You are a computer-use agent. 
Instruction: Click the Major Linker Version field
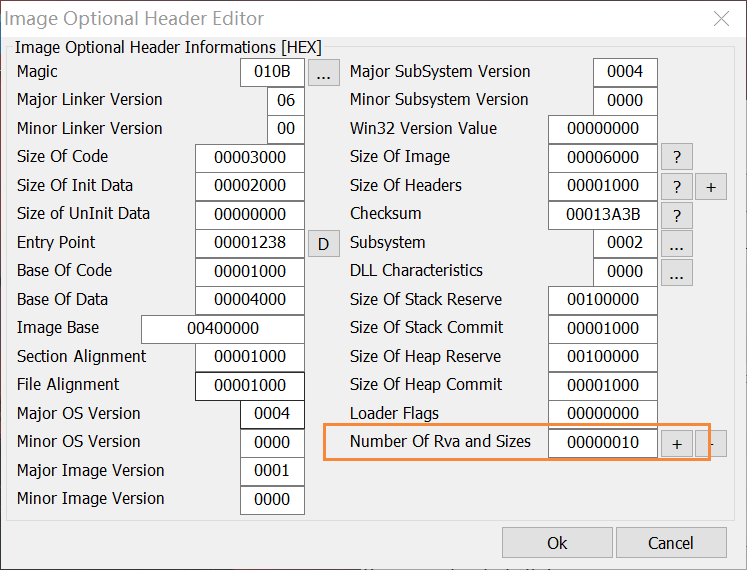(x=286, y=101)
